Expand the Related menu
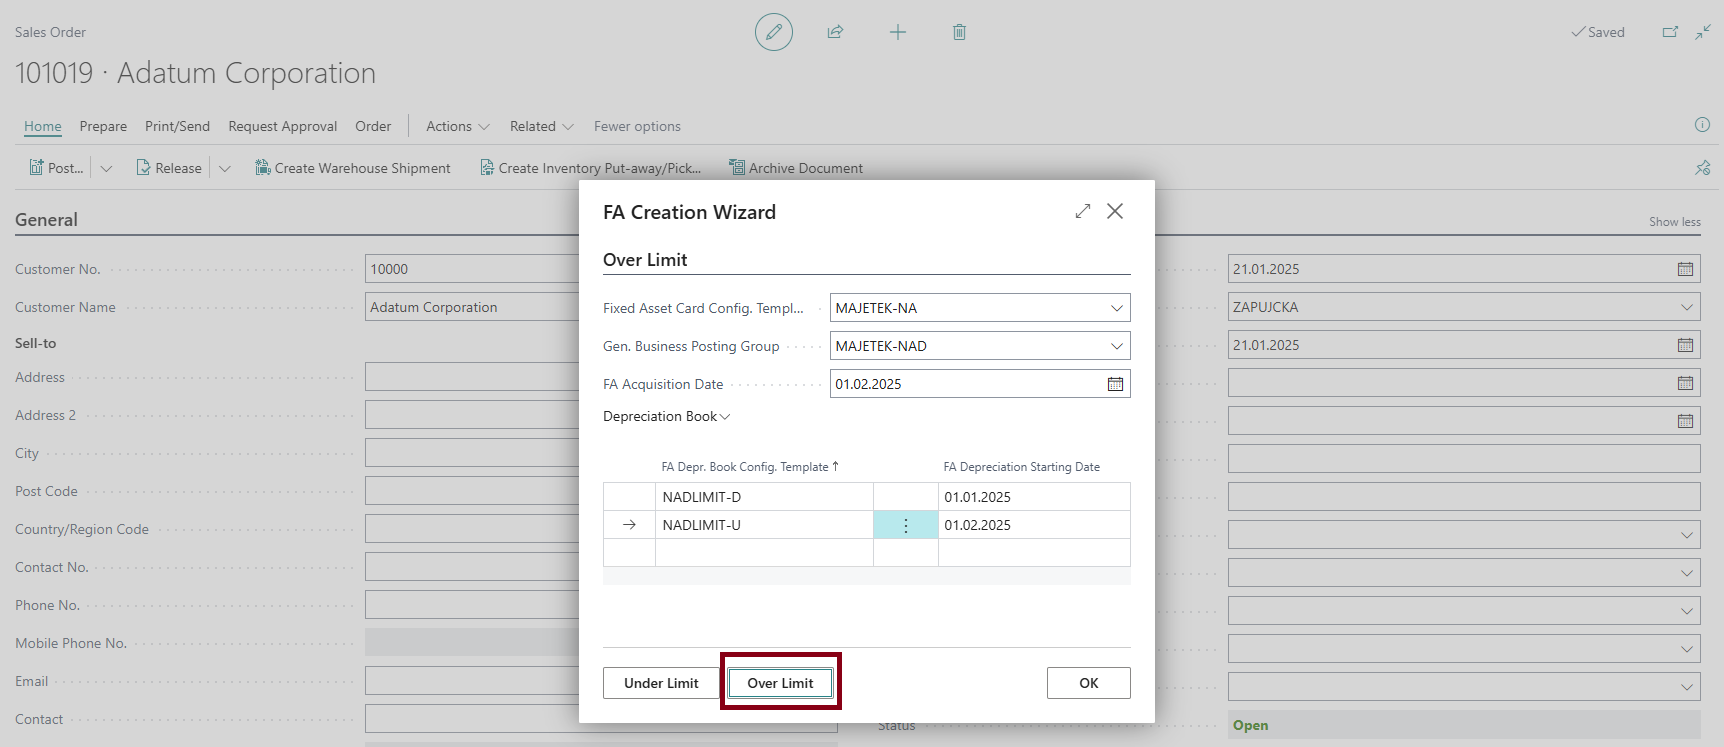Screen dimensions: 1724x747 (542, 126)
